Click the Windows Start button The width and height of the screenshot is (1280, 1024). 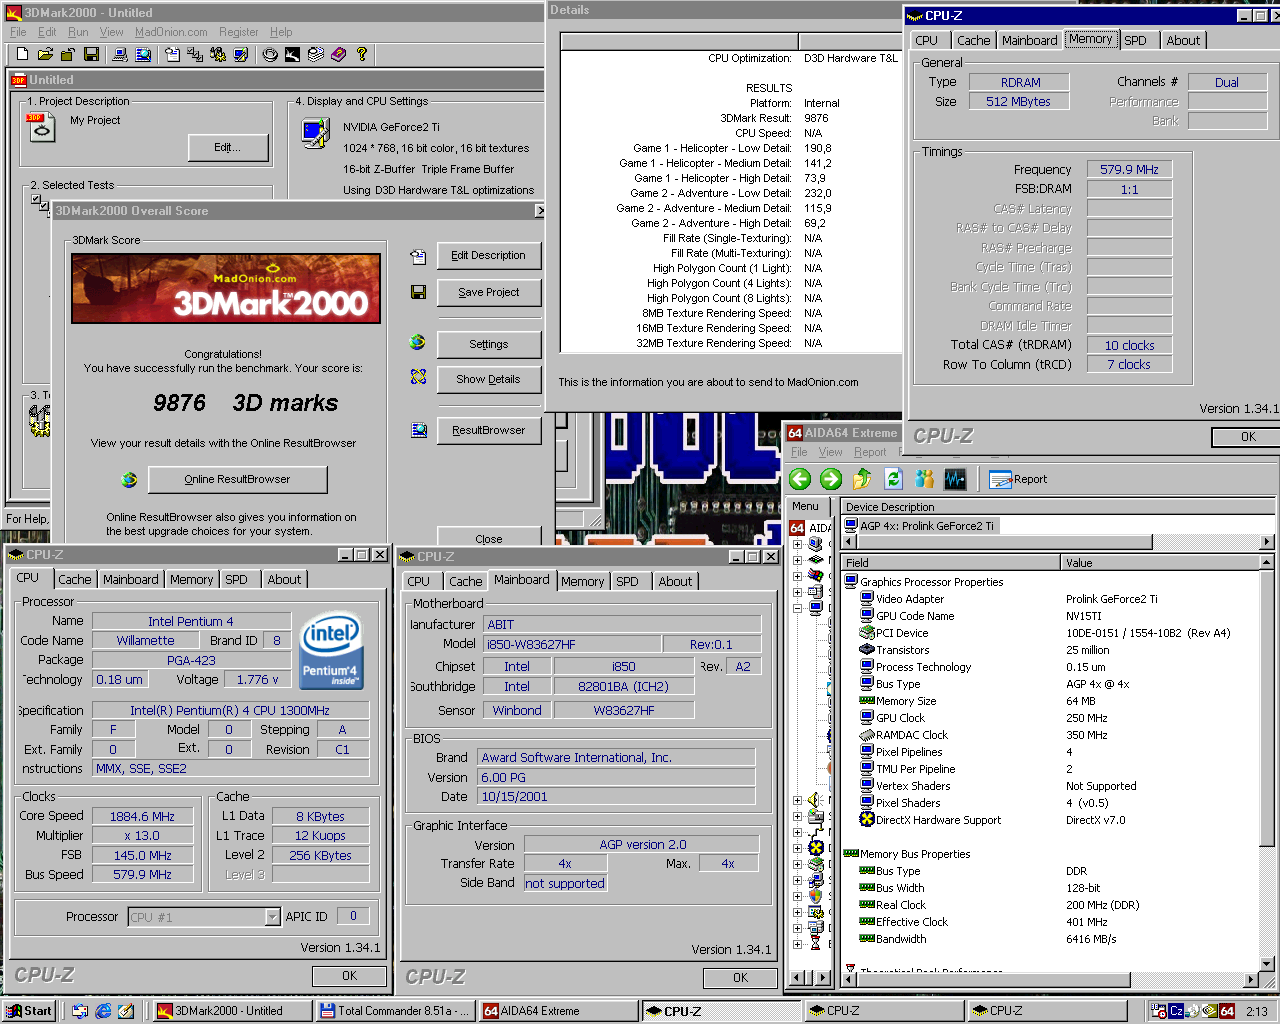pos(28,1011)
